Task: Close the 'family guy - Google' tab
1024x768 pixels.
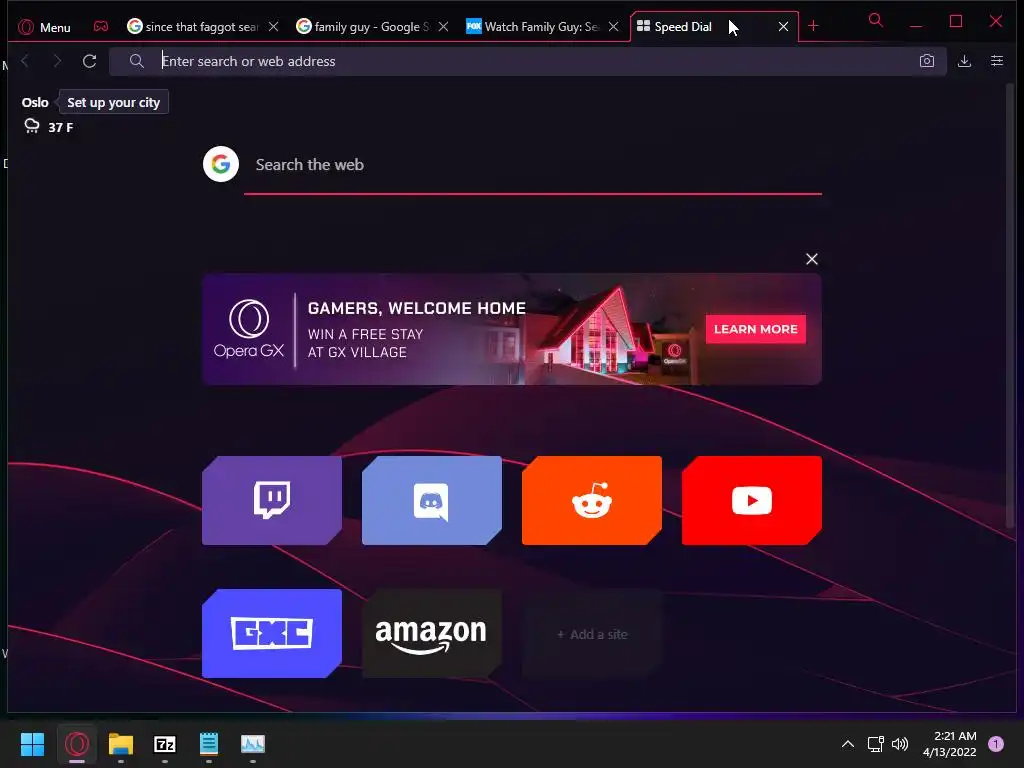Action: point(443,27)
